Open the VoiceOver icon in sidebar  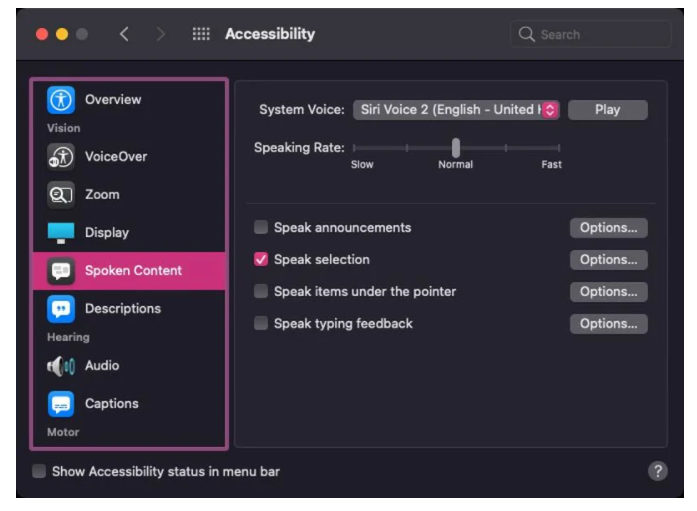(x=61, y=157)
